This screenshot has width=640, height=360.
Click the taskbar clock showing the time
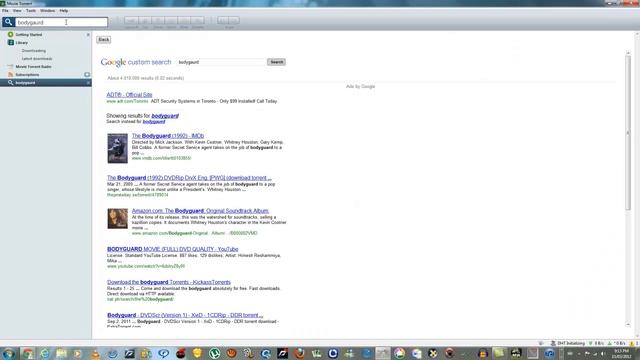621,353
